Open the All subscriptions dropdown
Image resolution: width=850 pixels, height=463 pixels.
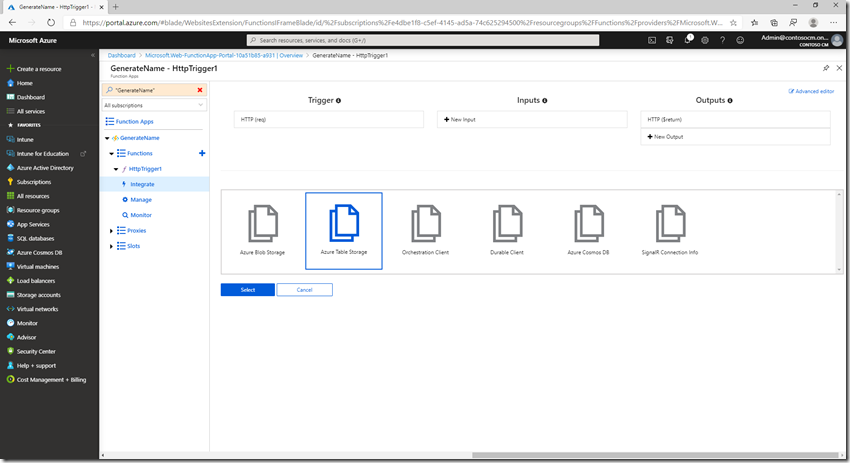[154, 105]
